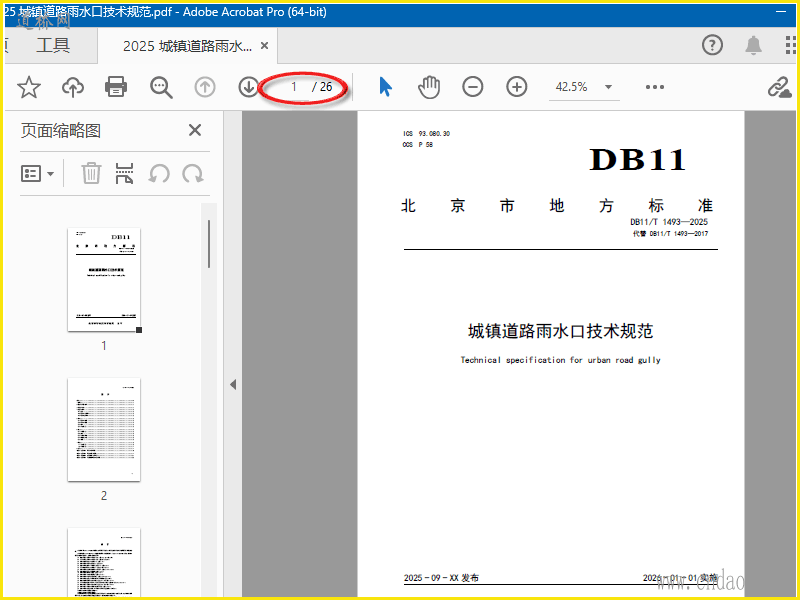The height and width of the screenshot is (600, 800).
Task: Print the PDF document
Action: coord(116,87)
